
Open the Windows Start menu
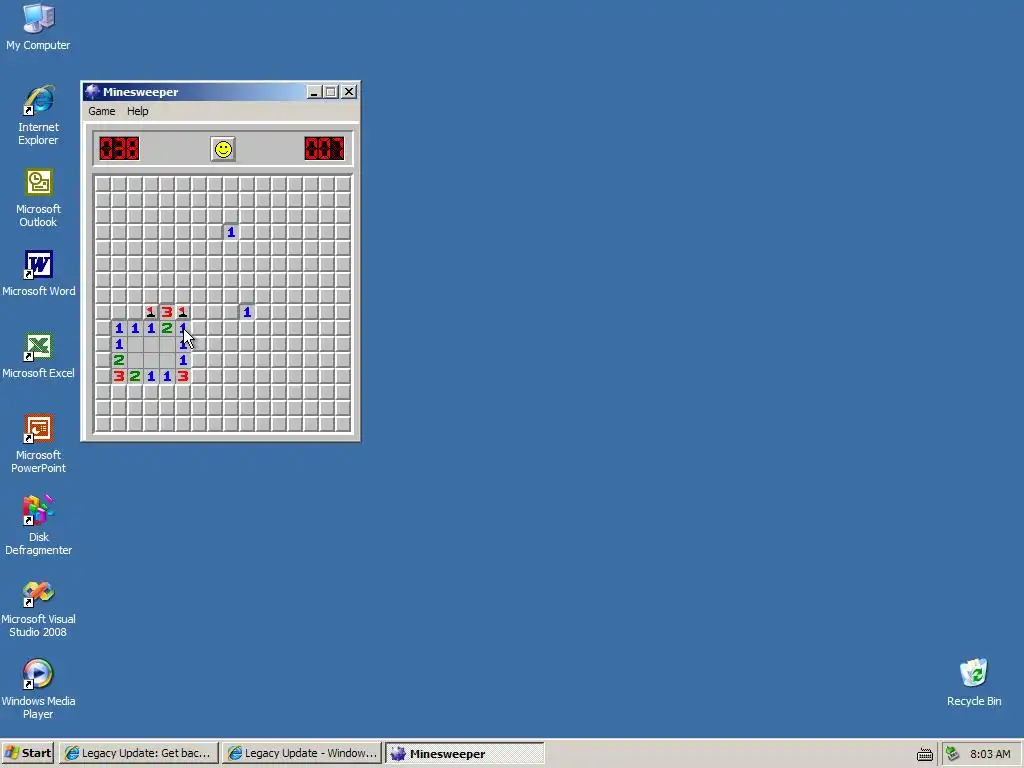27,753
